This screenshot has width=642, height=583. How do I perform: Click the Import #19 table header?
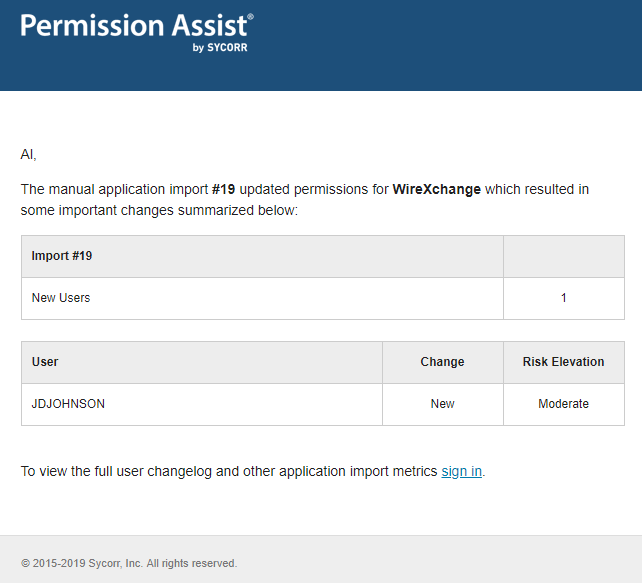(262, 256)
